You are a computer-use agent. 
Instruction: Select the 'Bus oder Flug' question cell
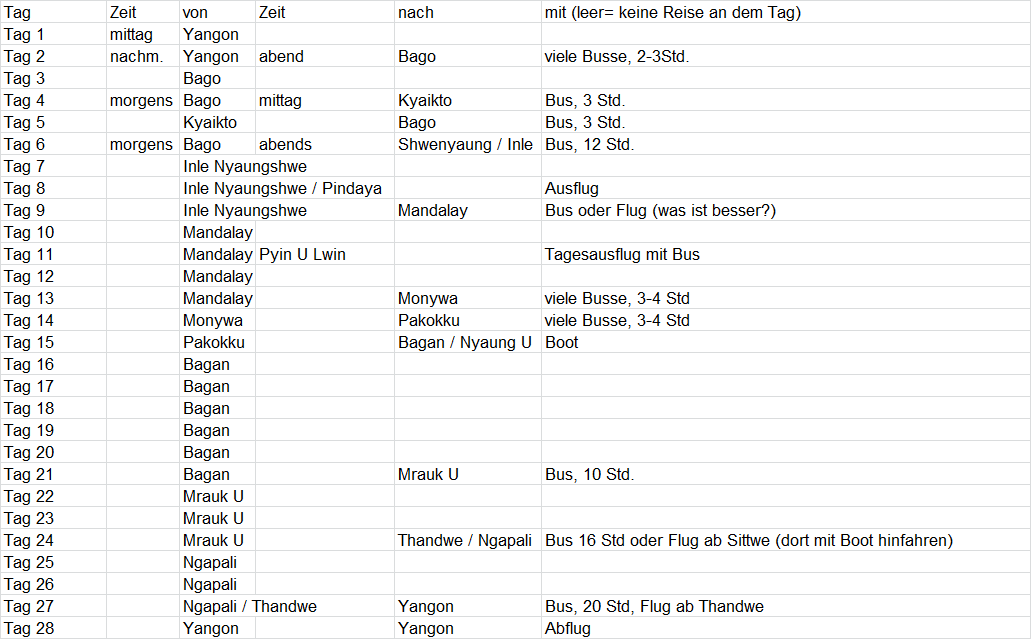660,211
